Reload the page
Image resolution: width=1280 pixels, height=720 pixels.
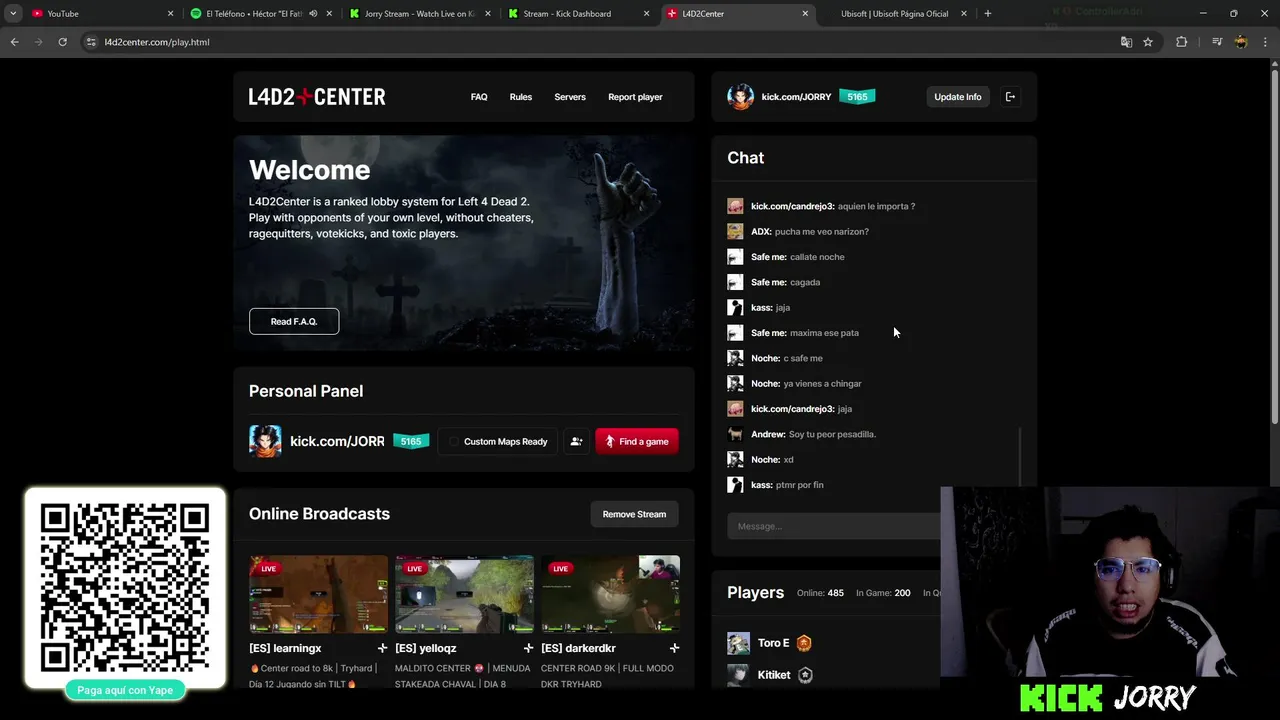62,42
